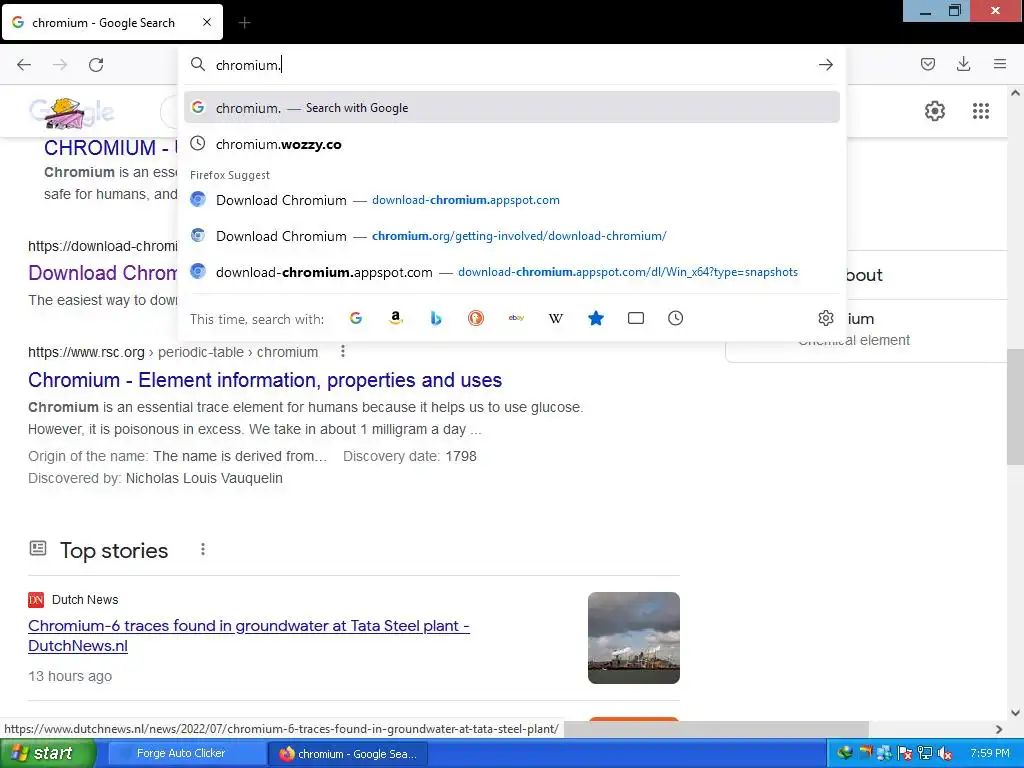The height and width of the screenshot is (768, 1024).
Task: Choose 'chromium. — Search with Google' suggestion
Action: (x=512, y=108)
